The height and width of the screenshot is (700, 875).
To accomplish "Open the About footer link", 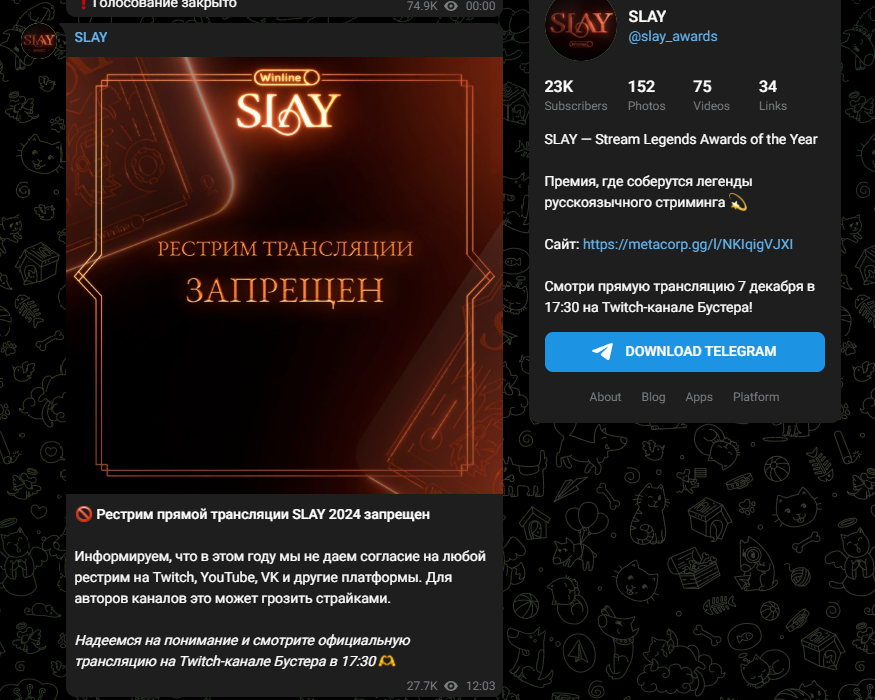I will pyautogui.click(x=605, y=397).
